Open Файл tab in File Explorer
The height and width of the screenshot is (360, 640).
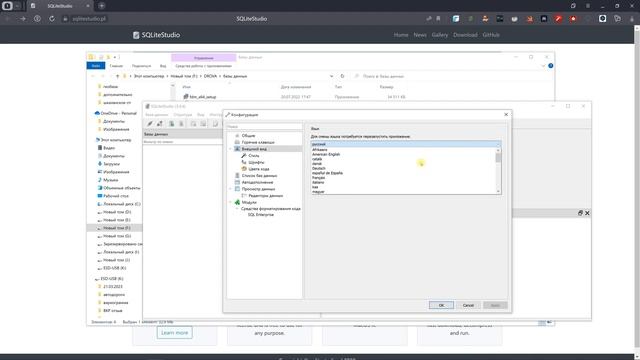coord(96,66)
